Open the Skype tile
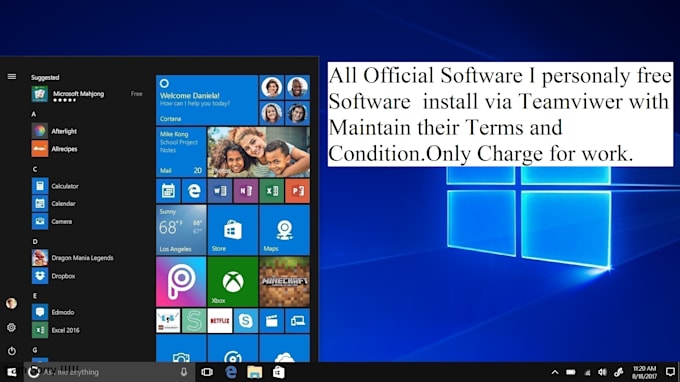 click(x=245, y=321)
